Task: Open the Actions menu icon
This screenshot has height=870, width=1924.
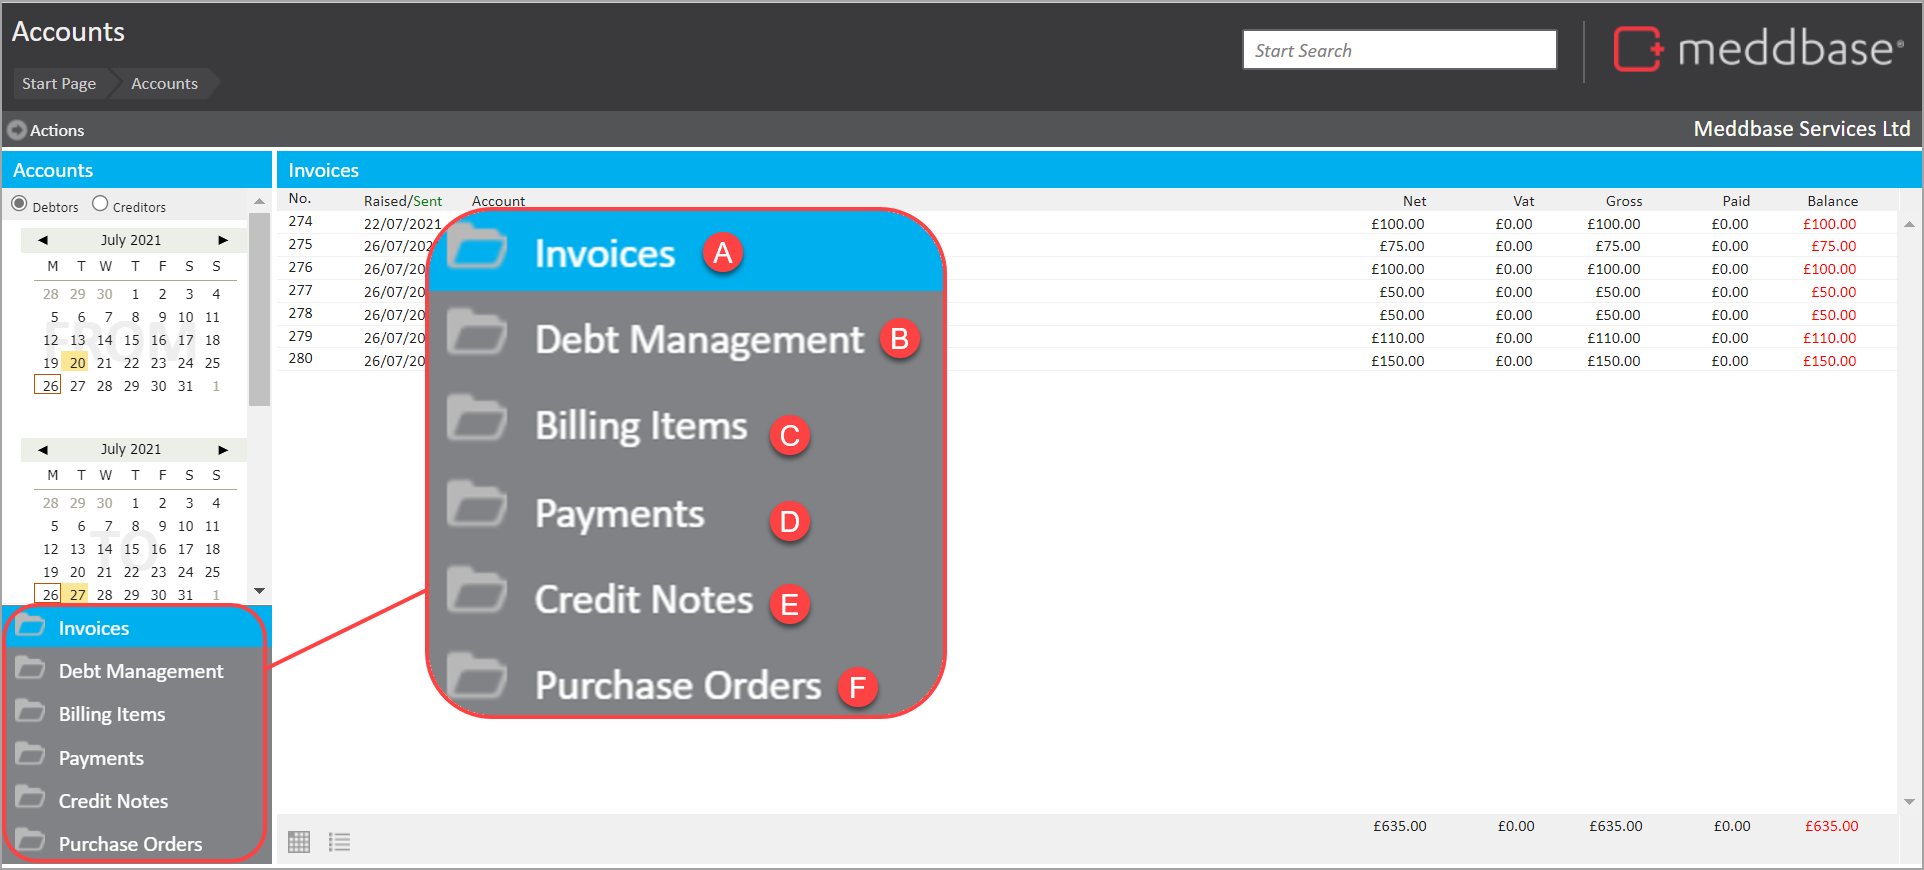Action: tap(17, 130)
